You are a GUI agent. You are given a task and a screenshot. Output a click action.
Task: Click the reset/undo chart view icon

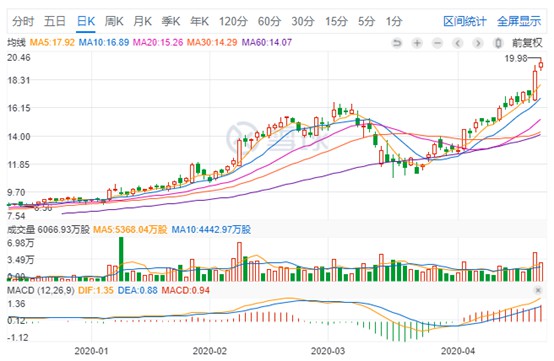(x=397, y=43)
